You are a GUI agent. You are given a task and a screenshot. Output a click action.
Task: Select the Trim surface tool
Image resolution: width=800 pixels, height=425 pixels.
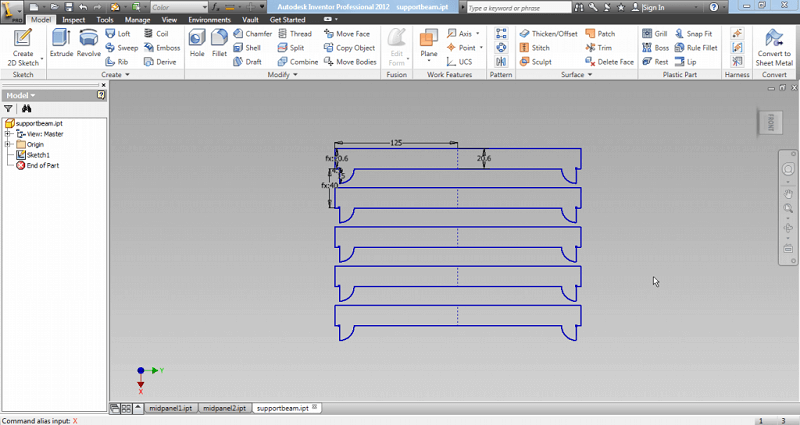(x=598, y=48)
